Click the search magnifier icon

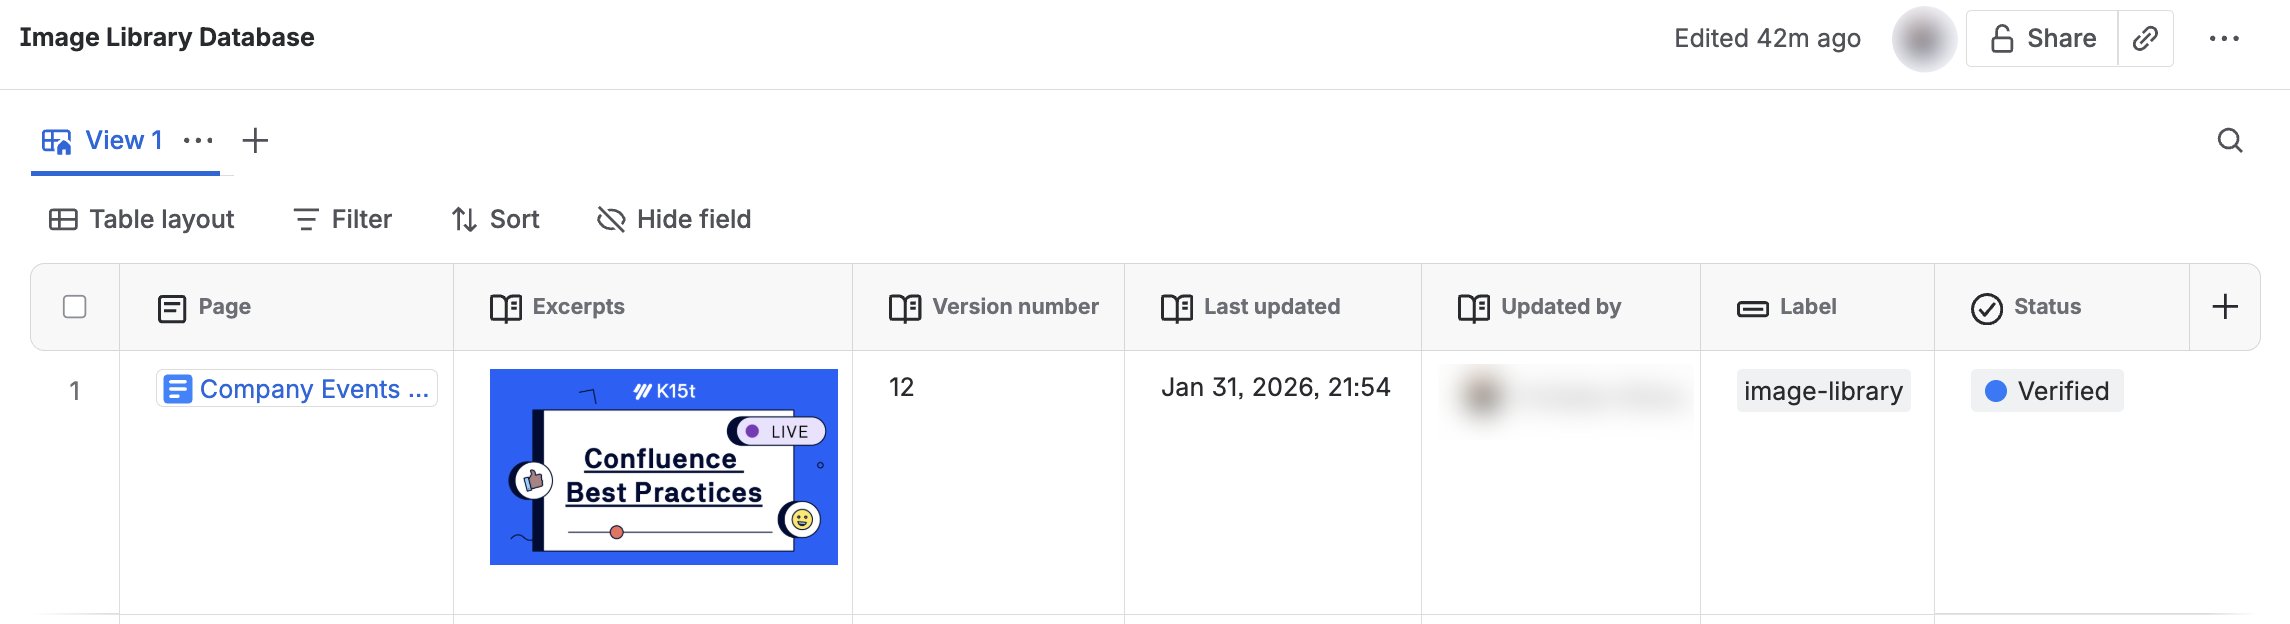coord(2229,141)
